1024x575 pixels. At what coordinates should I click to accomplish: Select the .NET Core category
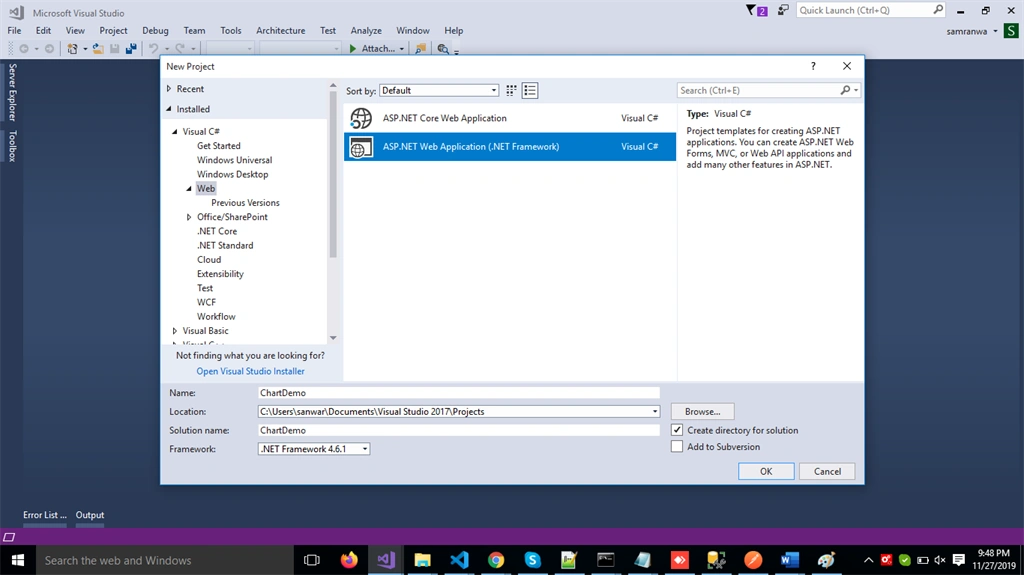tap(217, 231)
